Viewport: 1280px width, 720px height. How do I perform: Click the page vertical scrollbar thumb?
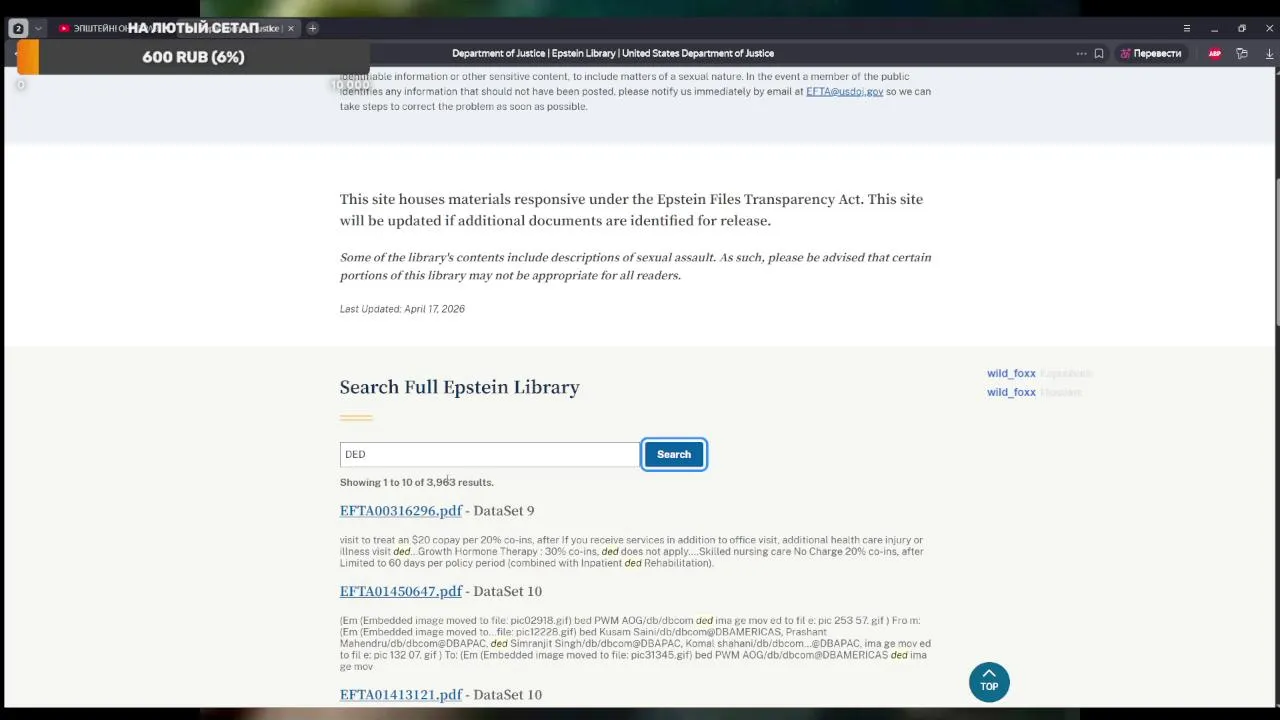click(1277, 252)
